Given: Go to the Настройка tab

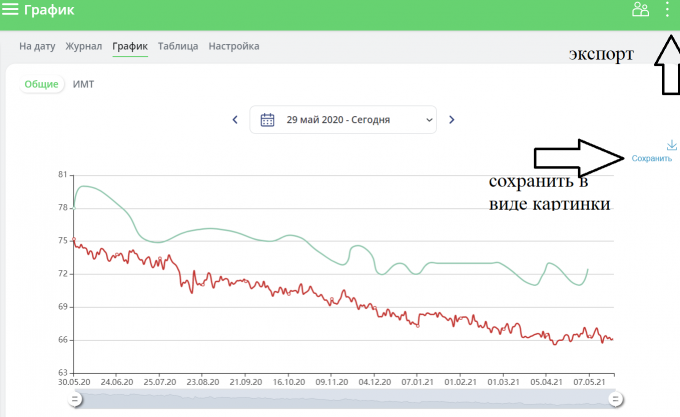Looking at the screenshot, I should [234, 46].
